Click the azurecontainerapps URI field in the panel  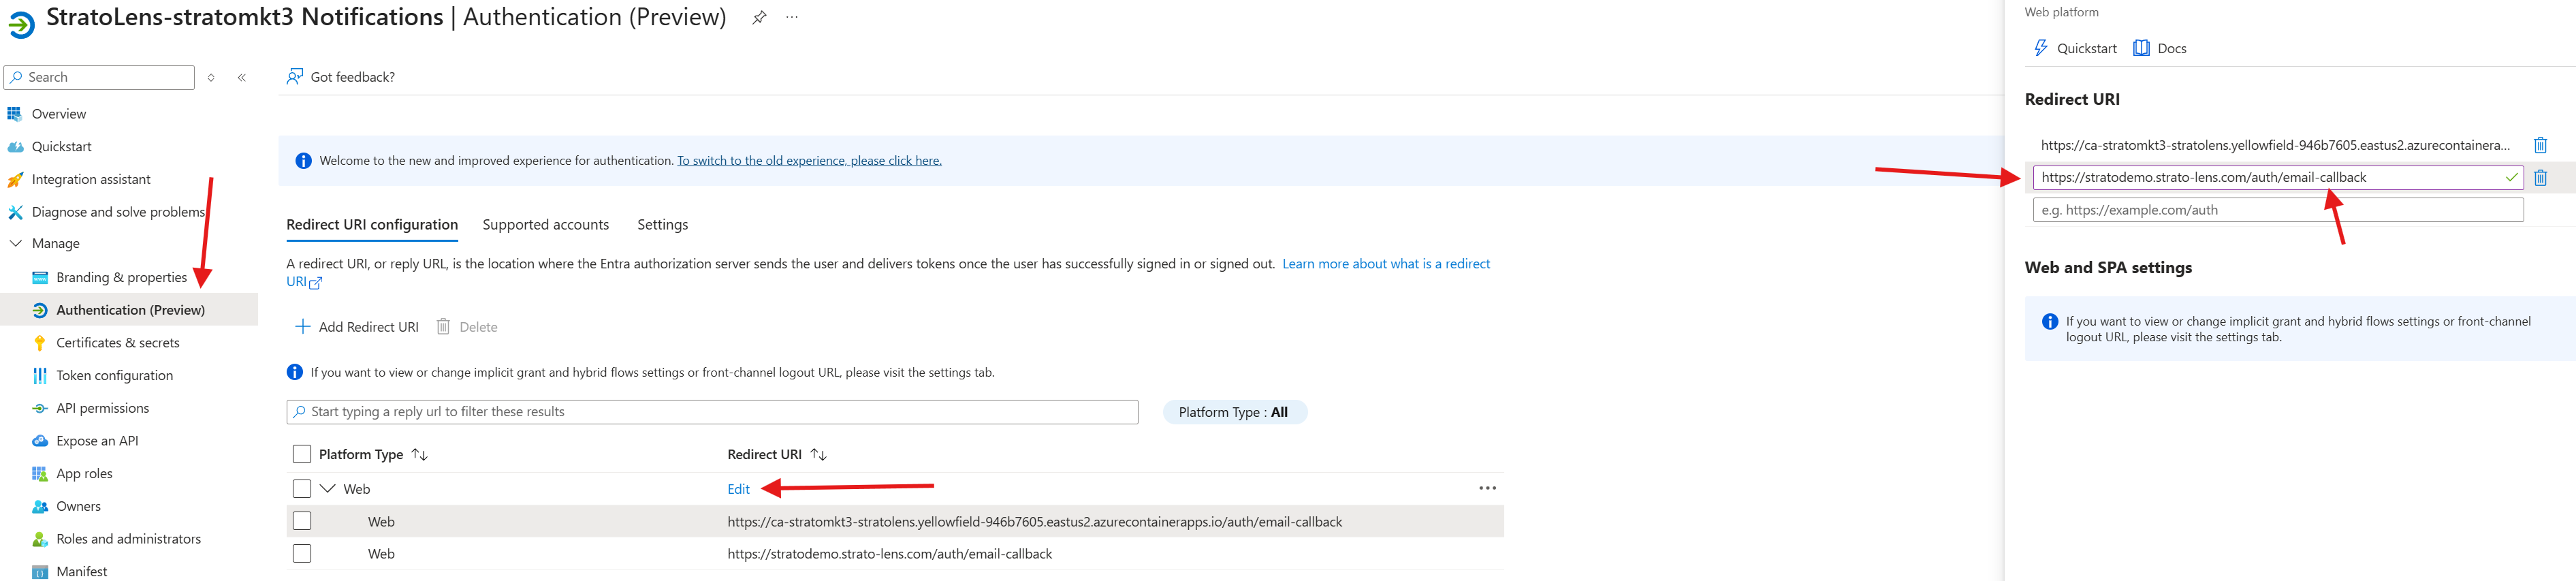(2275, 145)
